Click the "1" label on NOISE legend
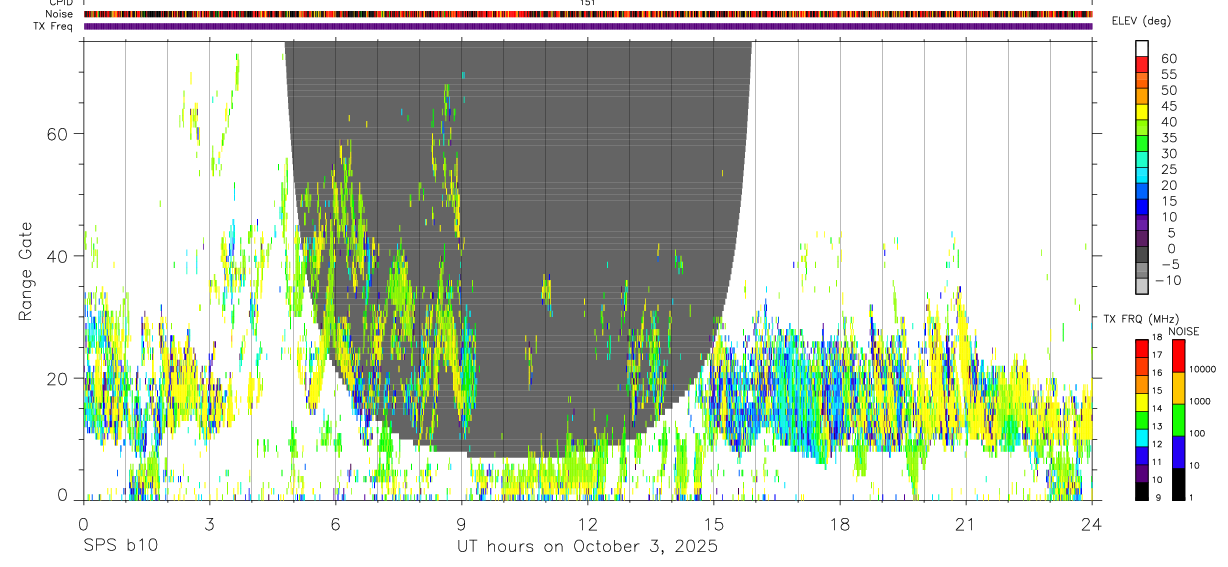The image size is (1228, 567). tap(1193, 497)
